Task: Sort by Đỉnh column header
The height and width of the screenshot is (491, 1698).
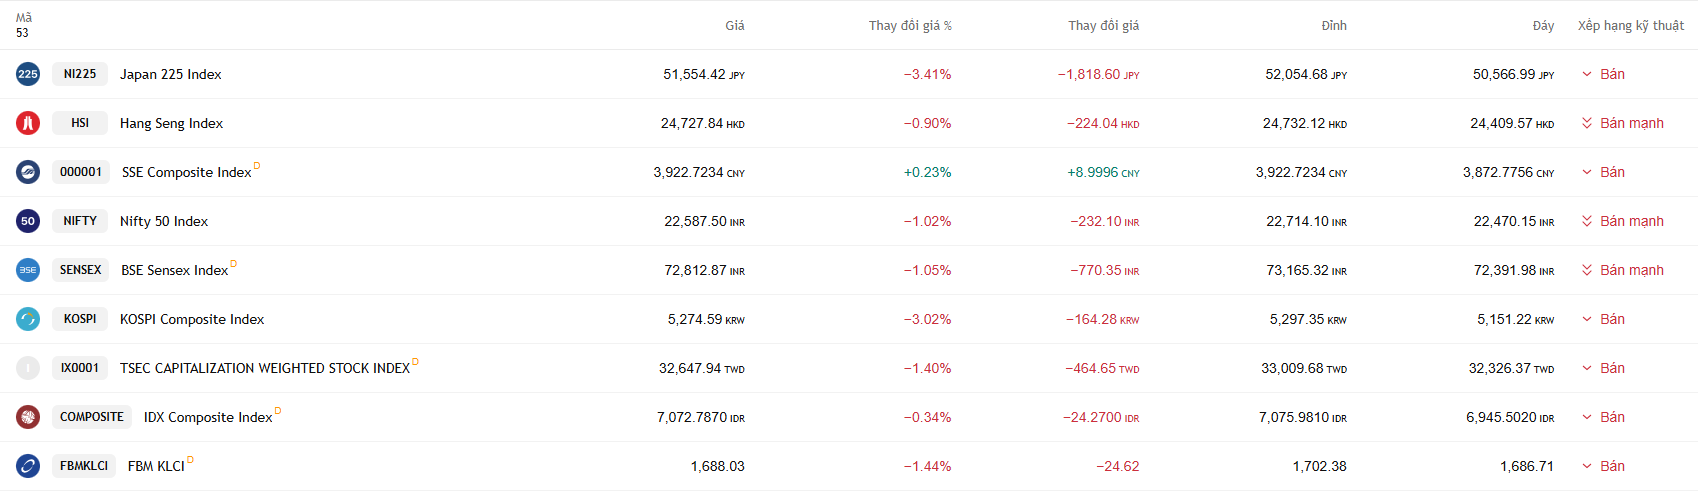Action: 1334,26
